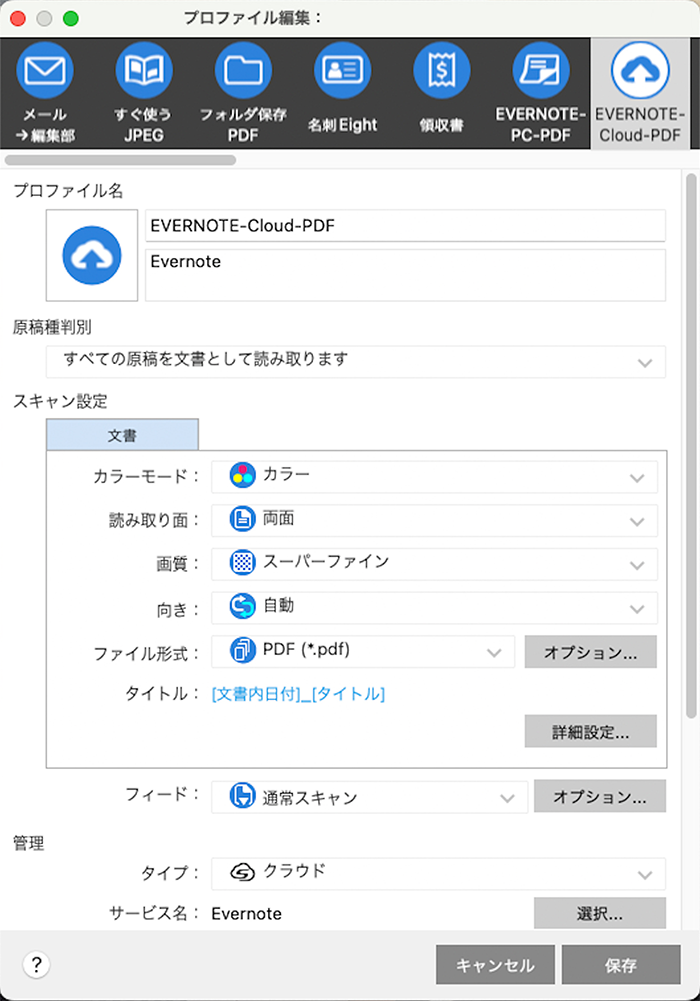Select the 名刺Eight business card profile icon
Screen dimensions: 700x1001
tap(341, 70)
